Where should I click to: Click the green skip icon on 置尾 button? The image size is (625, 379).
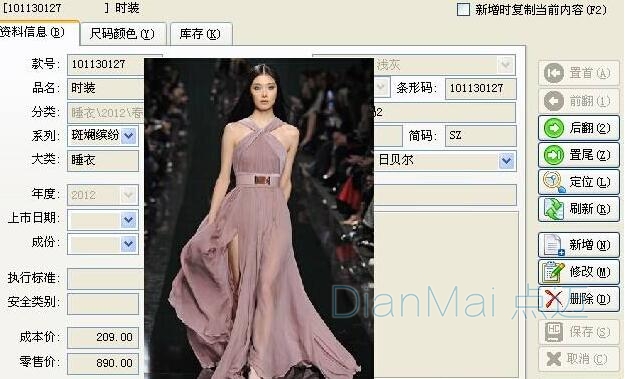point(554,155)
